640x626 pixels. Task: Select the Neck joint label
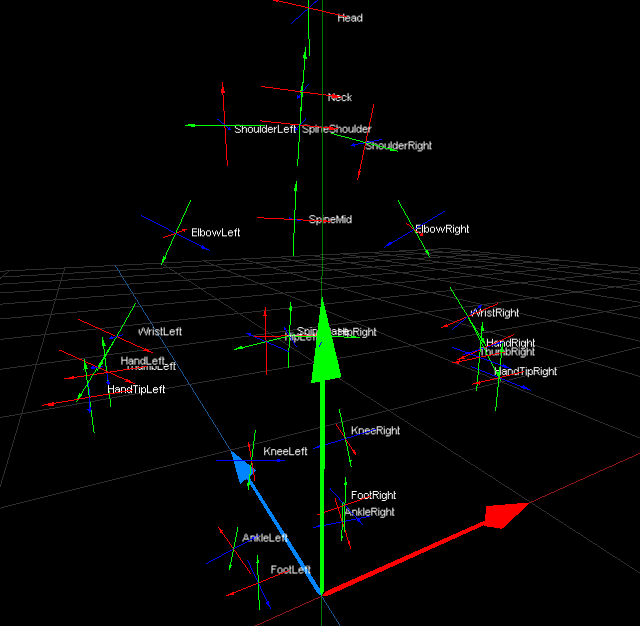[340, 97]
